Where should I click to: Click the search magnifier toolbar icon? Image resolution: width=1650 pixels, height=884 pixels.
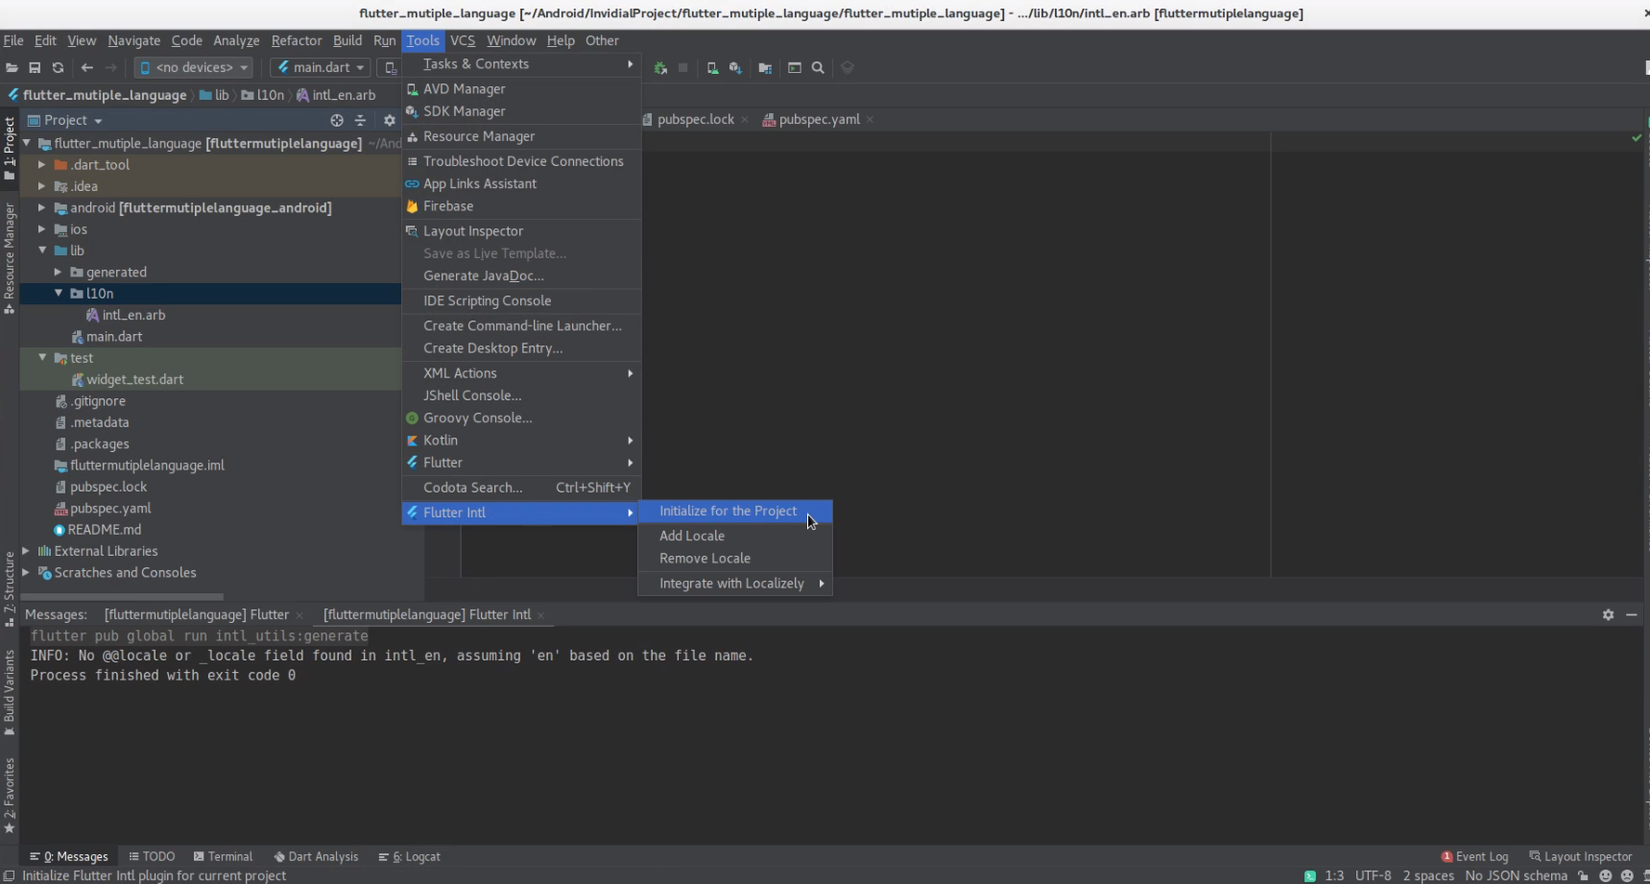818,68
